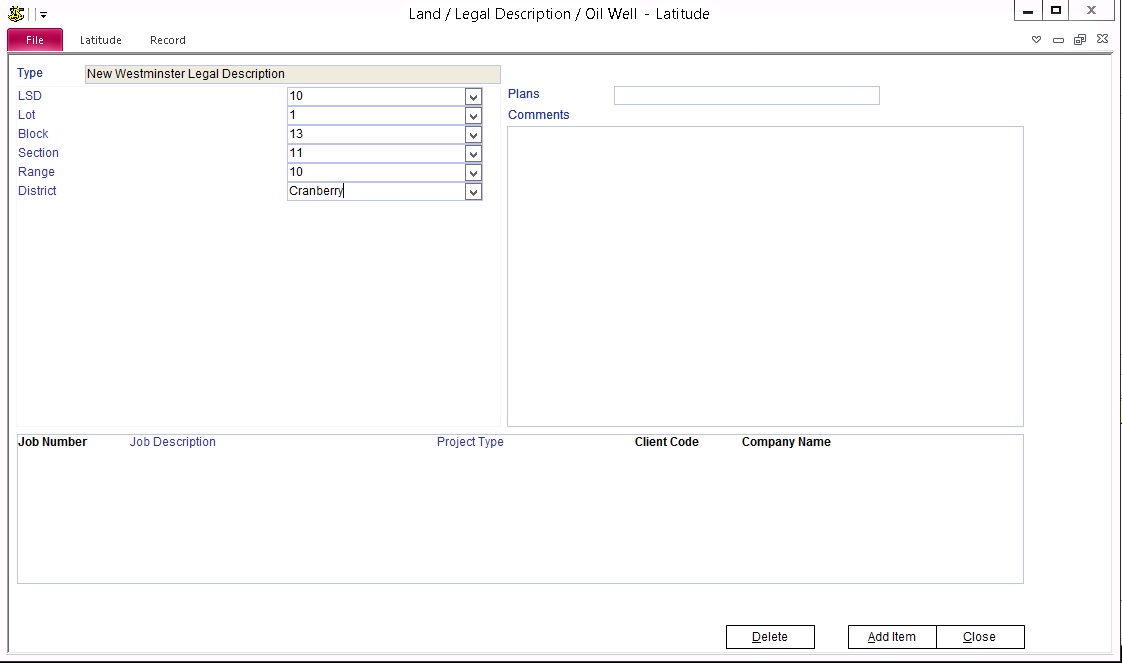Viewport: 1122px width, 663px height.
Task: Minimize the inner document window
Action: tap(1058, 40)
